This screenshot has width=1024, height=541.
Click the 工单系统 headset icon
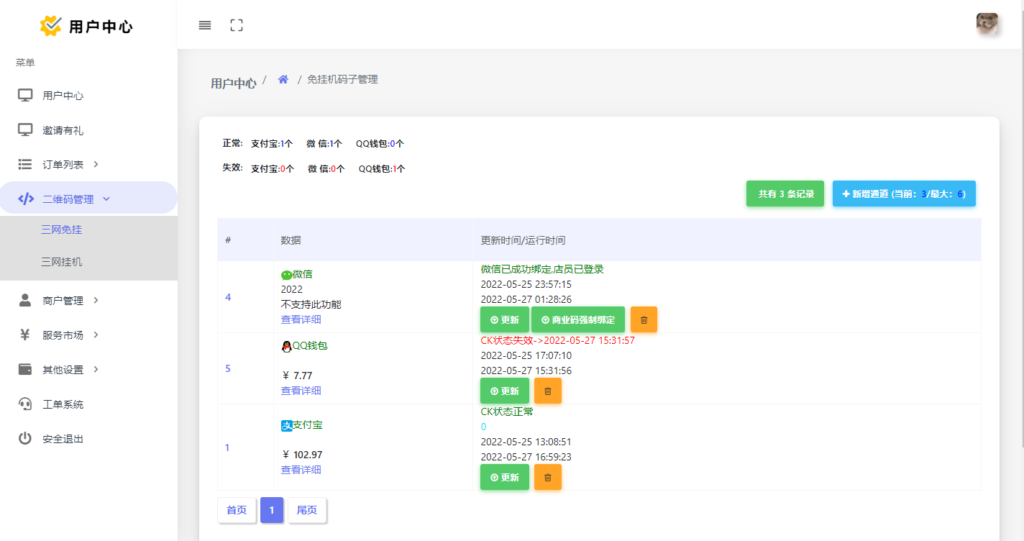coord(25,404)
